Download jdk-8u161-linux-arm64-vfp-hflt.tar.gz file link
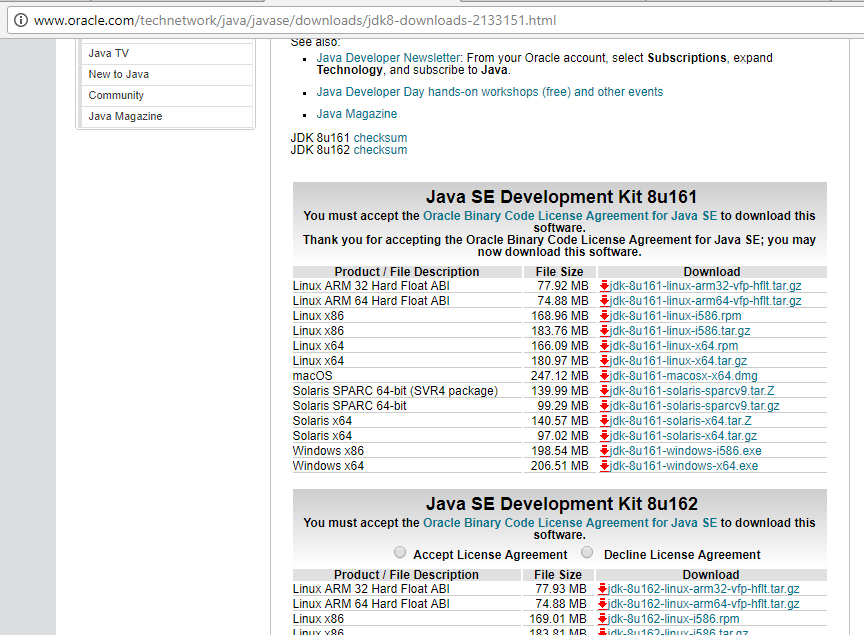This screenshot has height=635, width=864. point(705,300)
